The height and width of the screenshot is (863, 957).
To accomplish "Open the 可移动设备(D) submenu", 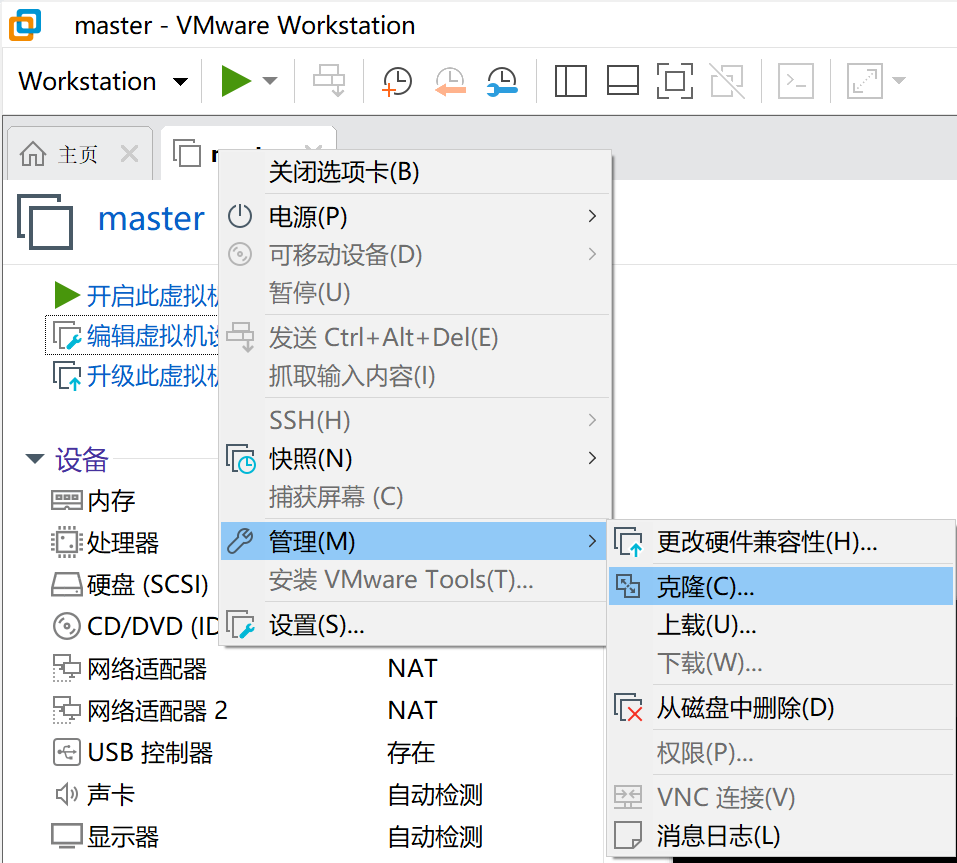I will [416, 255].
